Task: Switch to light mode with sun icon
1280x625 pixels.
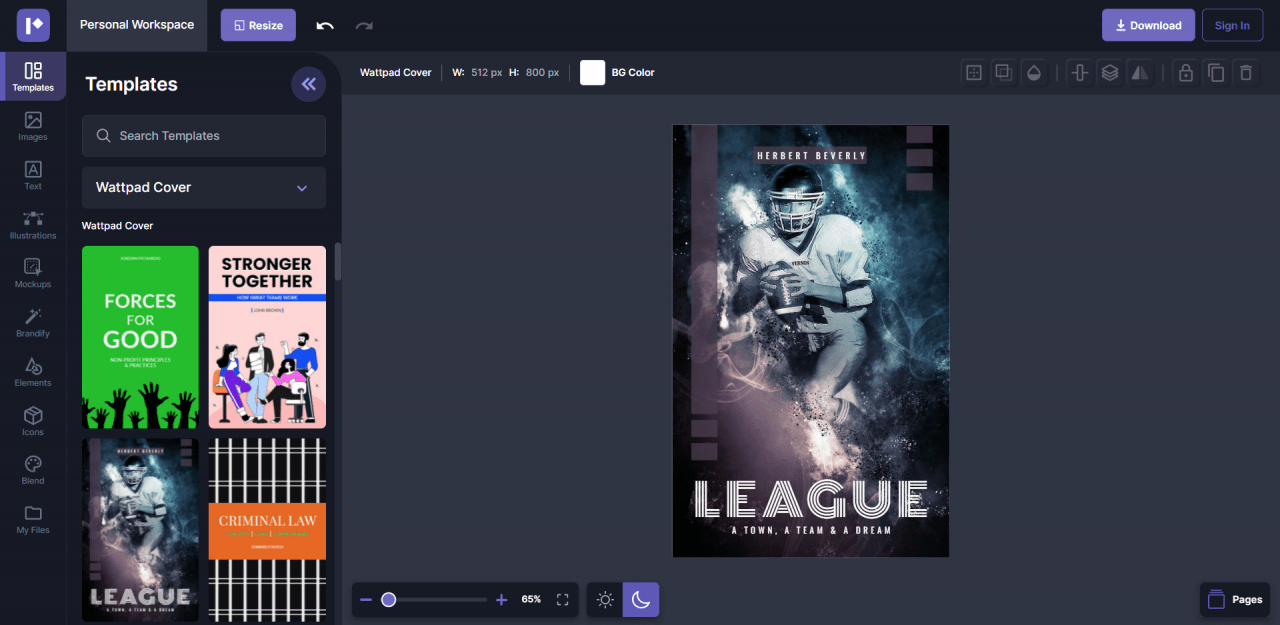Action: (605, 600)
